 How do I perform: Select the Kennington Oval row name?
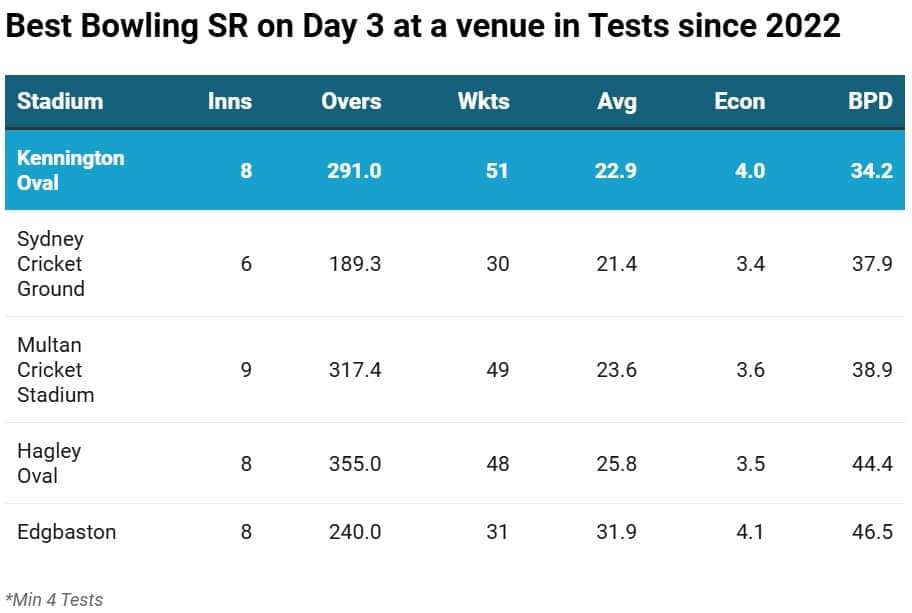tap(70, 170)
